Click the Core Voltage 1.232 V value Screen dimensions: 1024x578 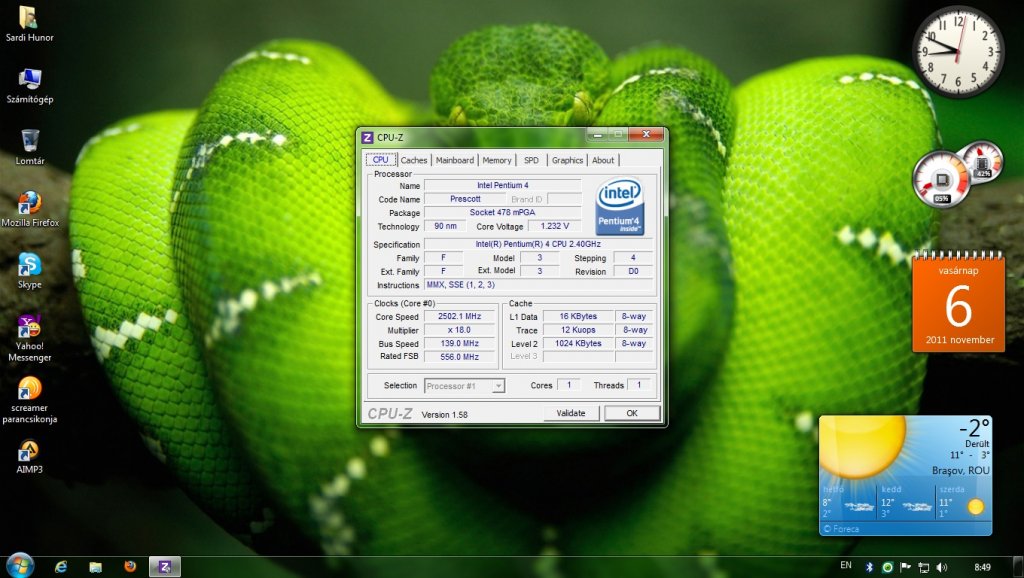pos(554,226)
